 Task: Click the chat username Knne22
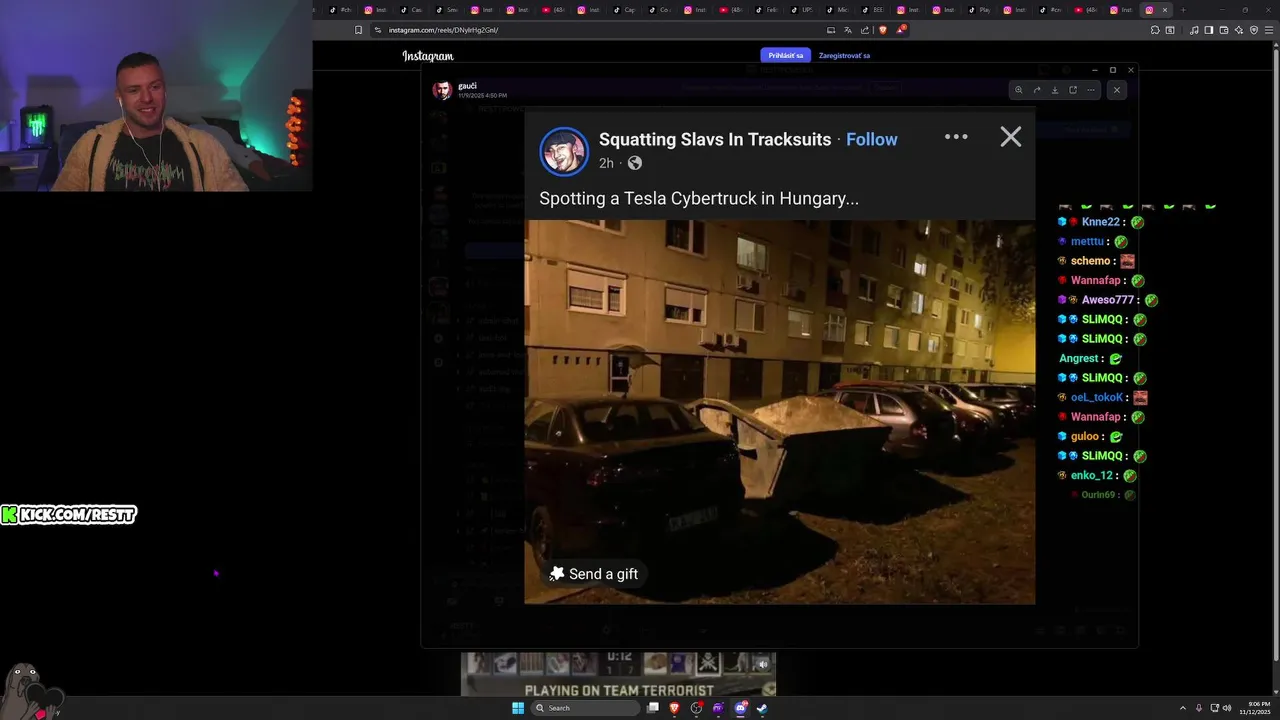pos(1100,222)
